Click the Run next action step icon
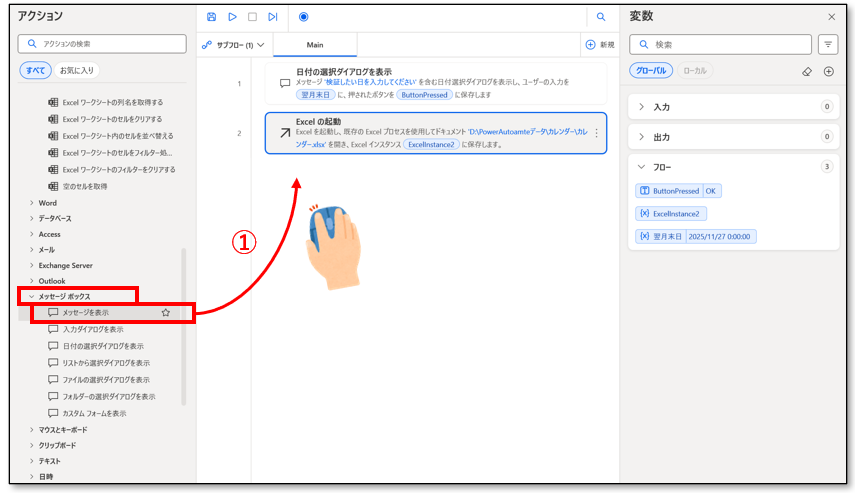The image size is (855, 493). tap(272, 17)
